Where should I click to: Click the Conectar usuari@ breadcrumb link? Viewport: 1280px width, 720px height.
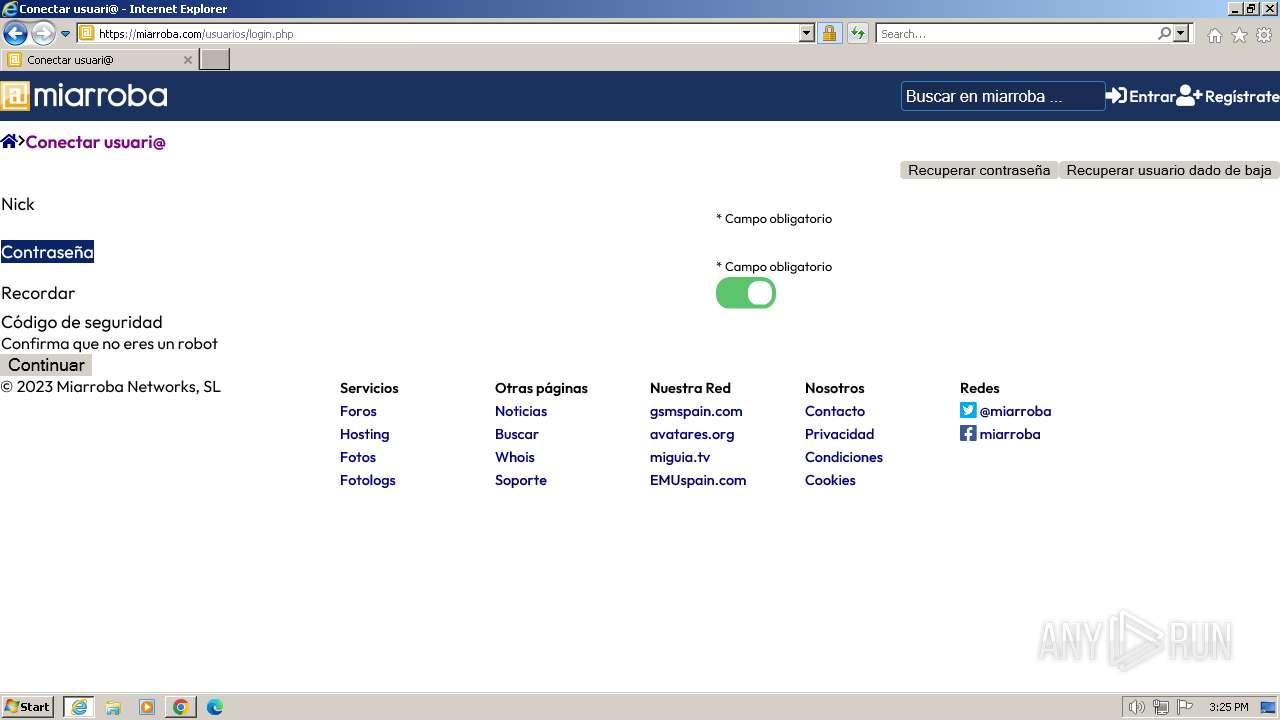tap(95, 142)
